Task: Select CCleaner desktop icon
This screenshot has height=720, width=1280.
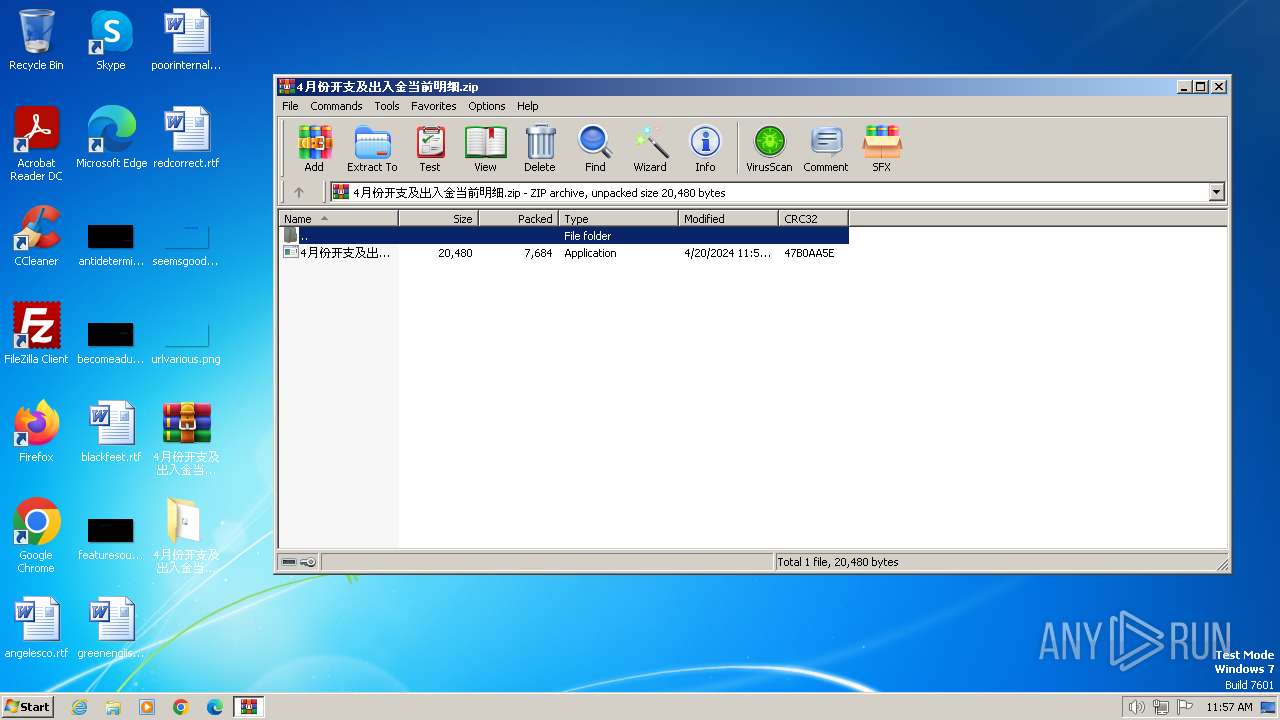Action: pos(36,236)
